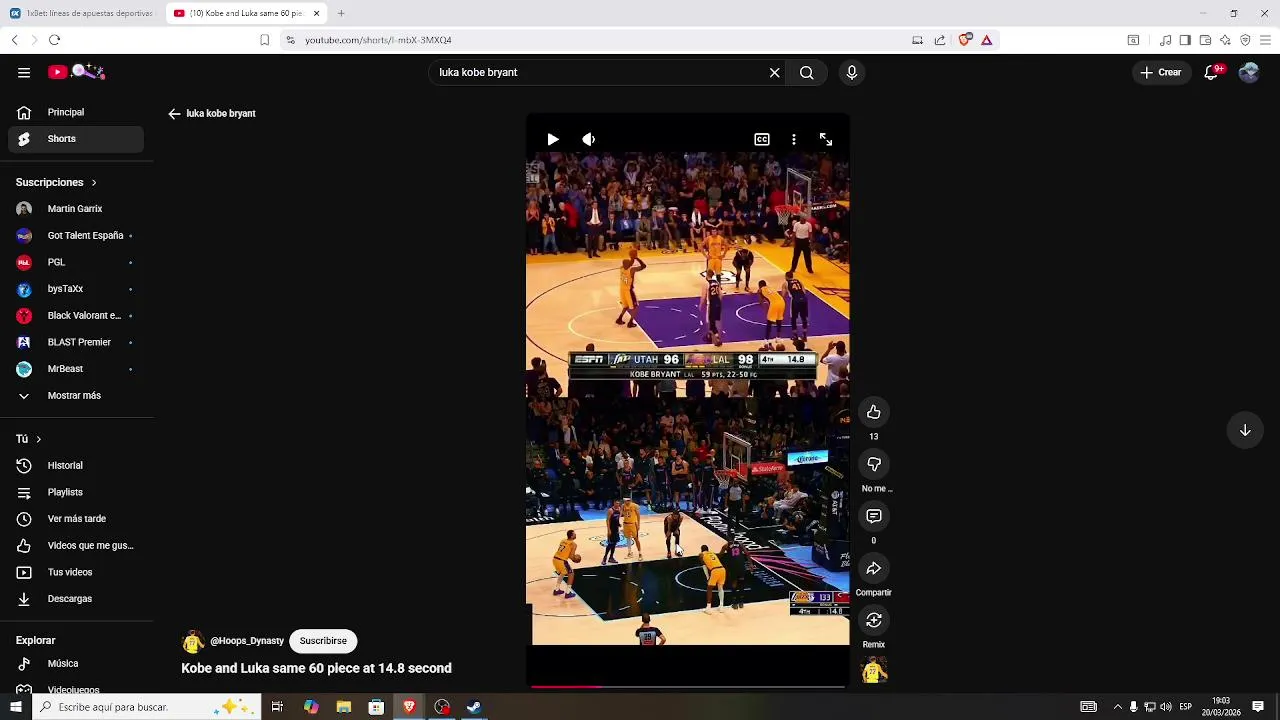Viewport: 1280px width, 720px height.
Task: Share the Short via Compartir
Action: coord(874,568)
